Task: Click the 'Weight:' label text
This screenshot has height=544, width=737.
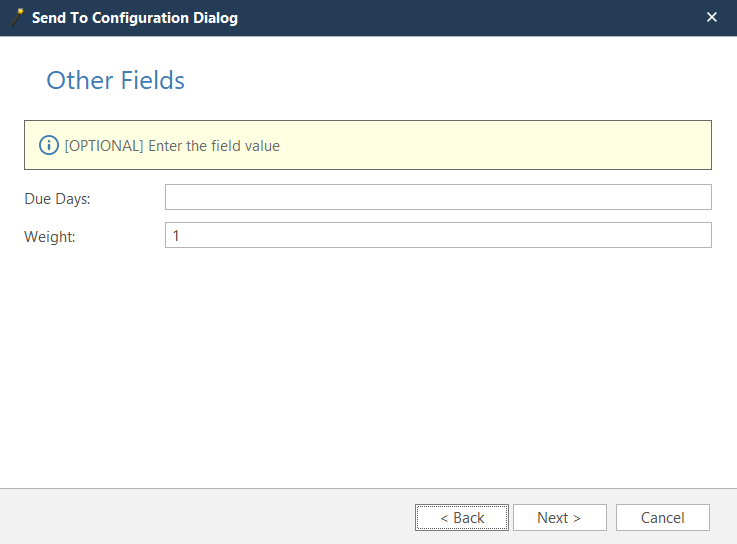Action: (49, 236)
